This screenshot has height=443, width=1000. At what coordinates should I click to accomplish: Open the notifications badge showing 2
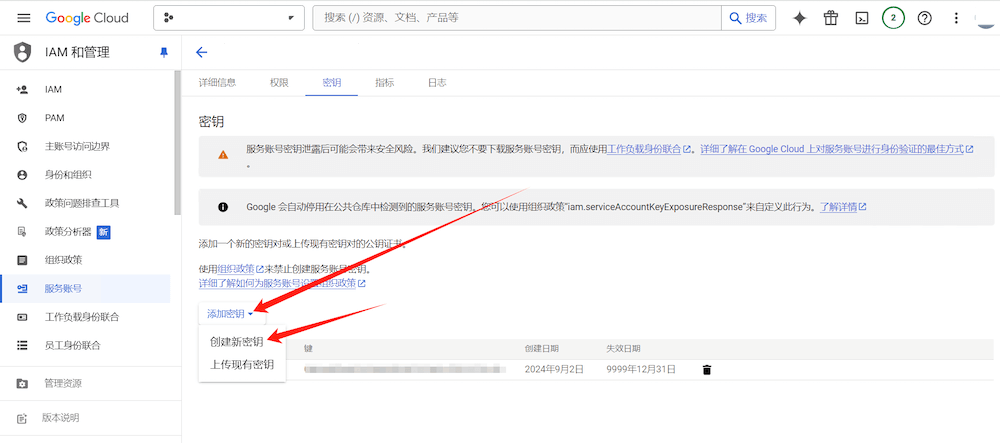[x=893, y=18]
